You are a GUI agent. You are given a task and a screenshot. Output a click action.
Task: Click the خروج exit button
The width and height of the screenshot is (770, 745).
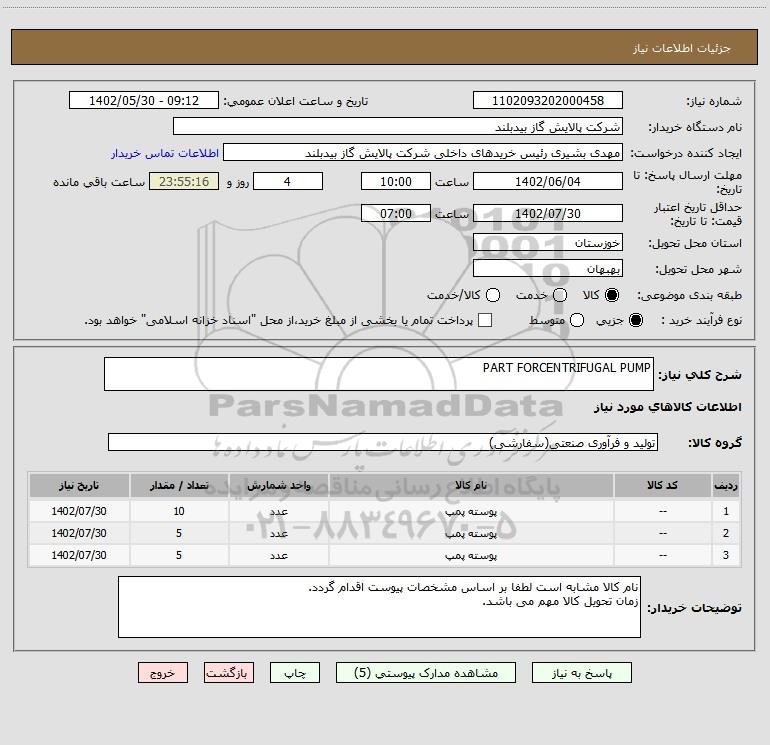click(163, 673)
